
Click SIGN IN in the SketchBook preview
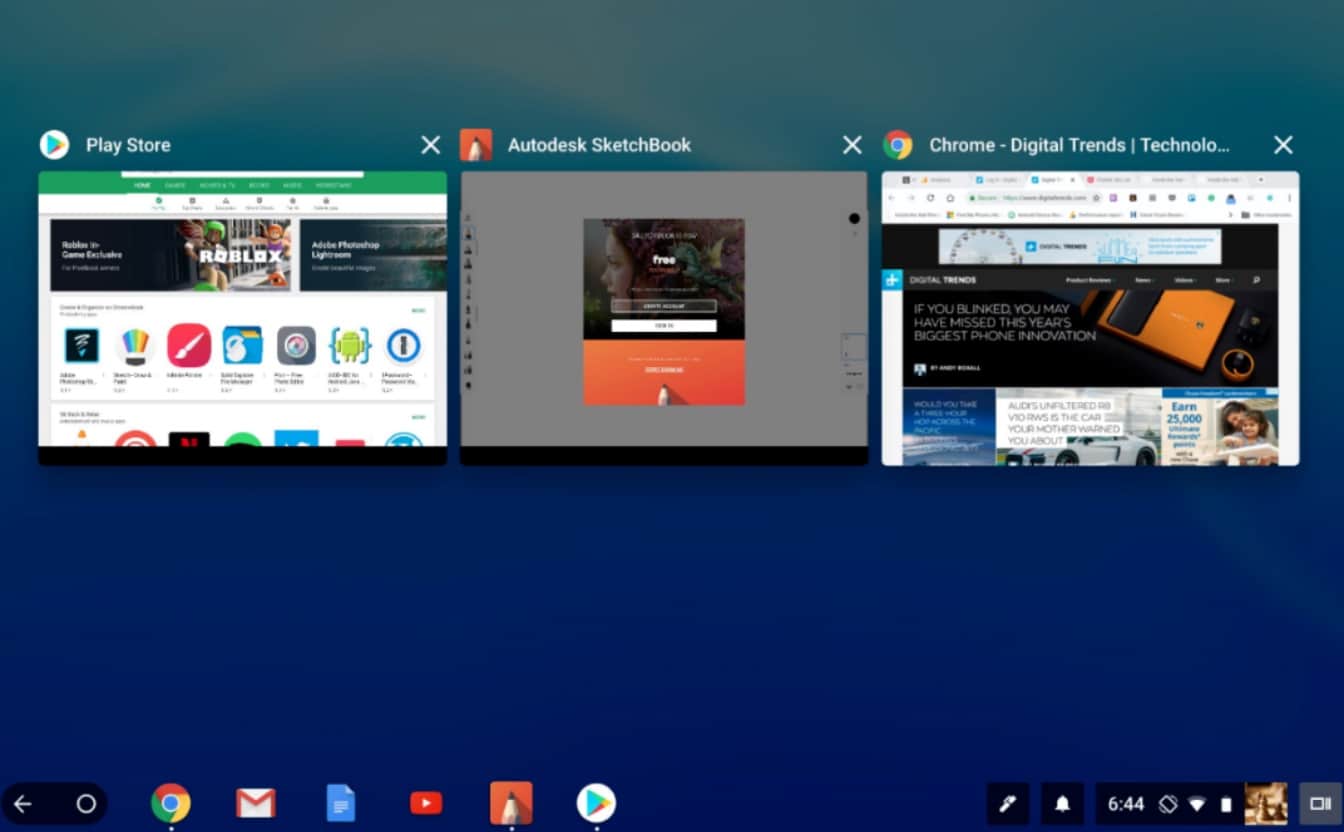coord(663,327)
